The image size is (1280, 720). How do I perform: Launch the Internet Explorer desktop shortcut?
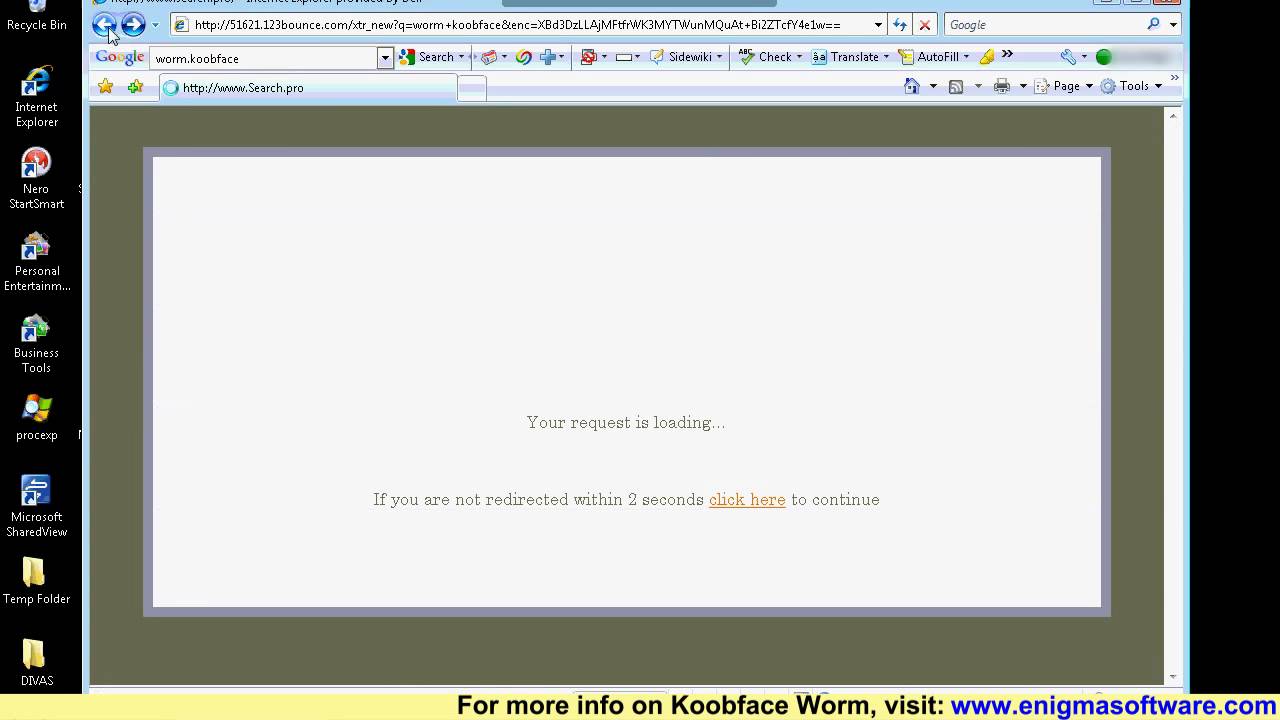click(x=36, y=97)
